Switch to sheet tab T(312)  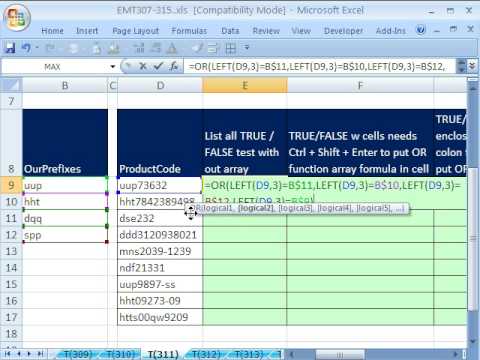[207, 354]
